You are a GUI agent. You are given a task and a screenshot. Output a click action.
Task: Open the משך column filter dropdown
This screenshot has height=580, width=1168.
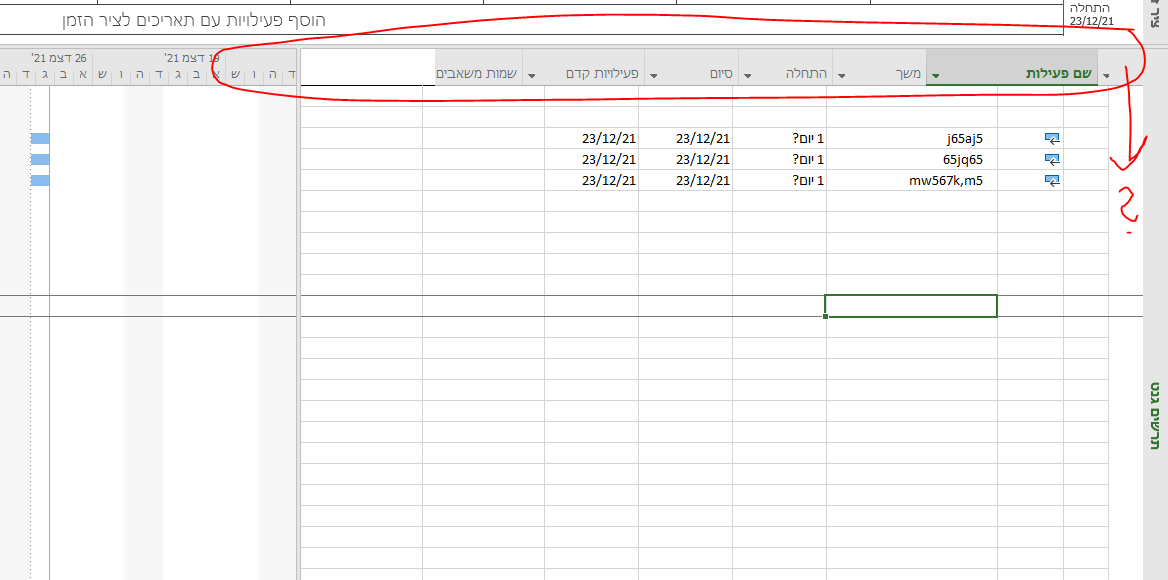click(x=842, y=75)
